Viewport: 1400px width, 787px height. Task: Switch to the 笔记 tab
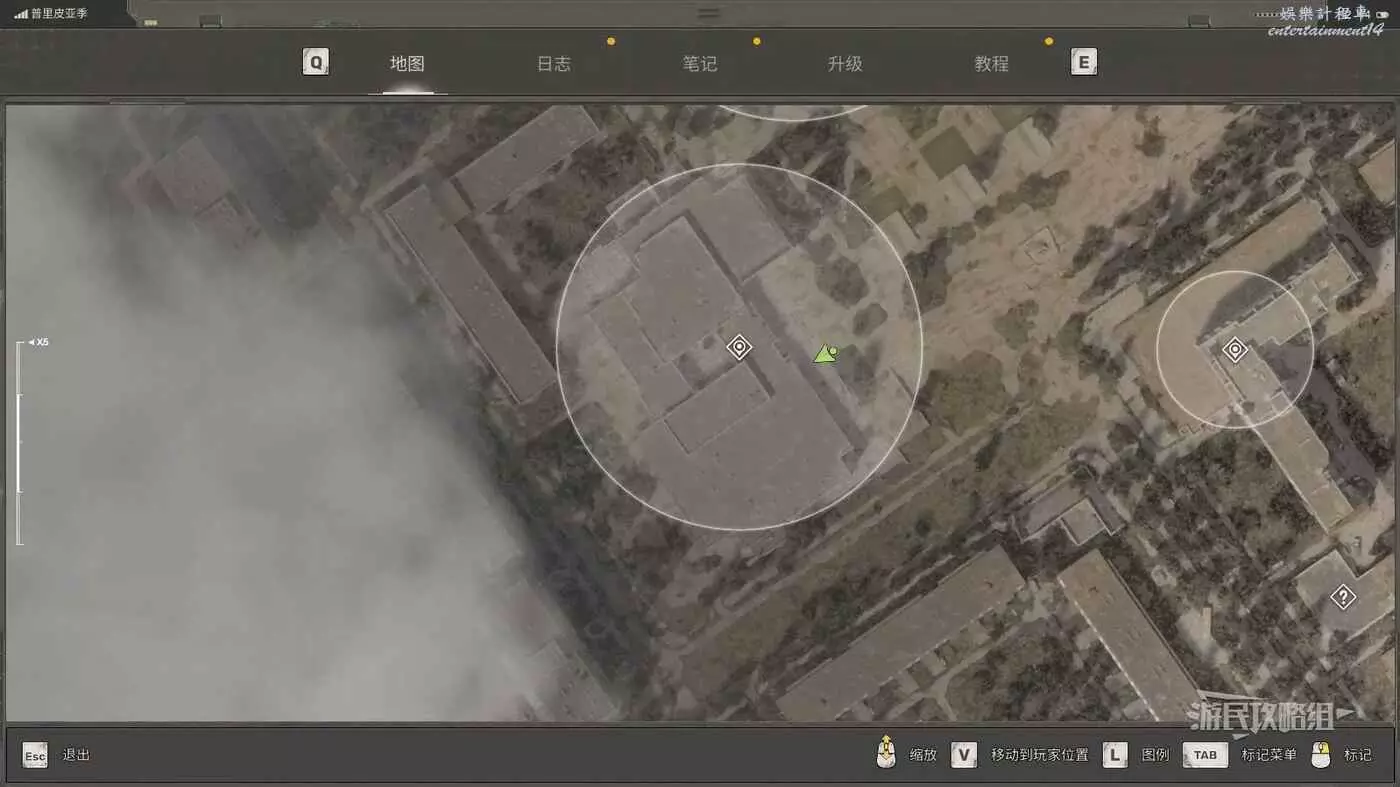700,64
